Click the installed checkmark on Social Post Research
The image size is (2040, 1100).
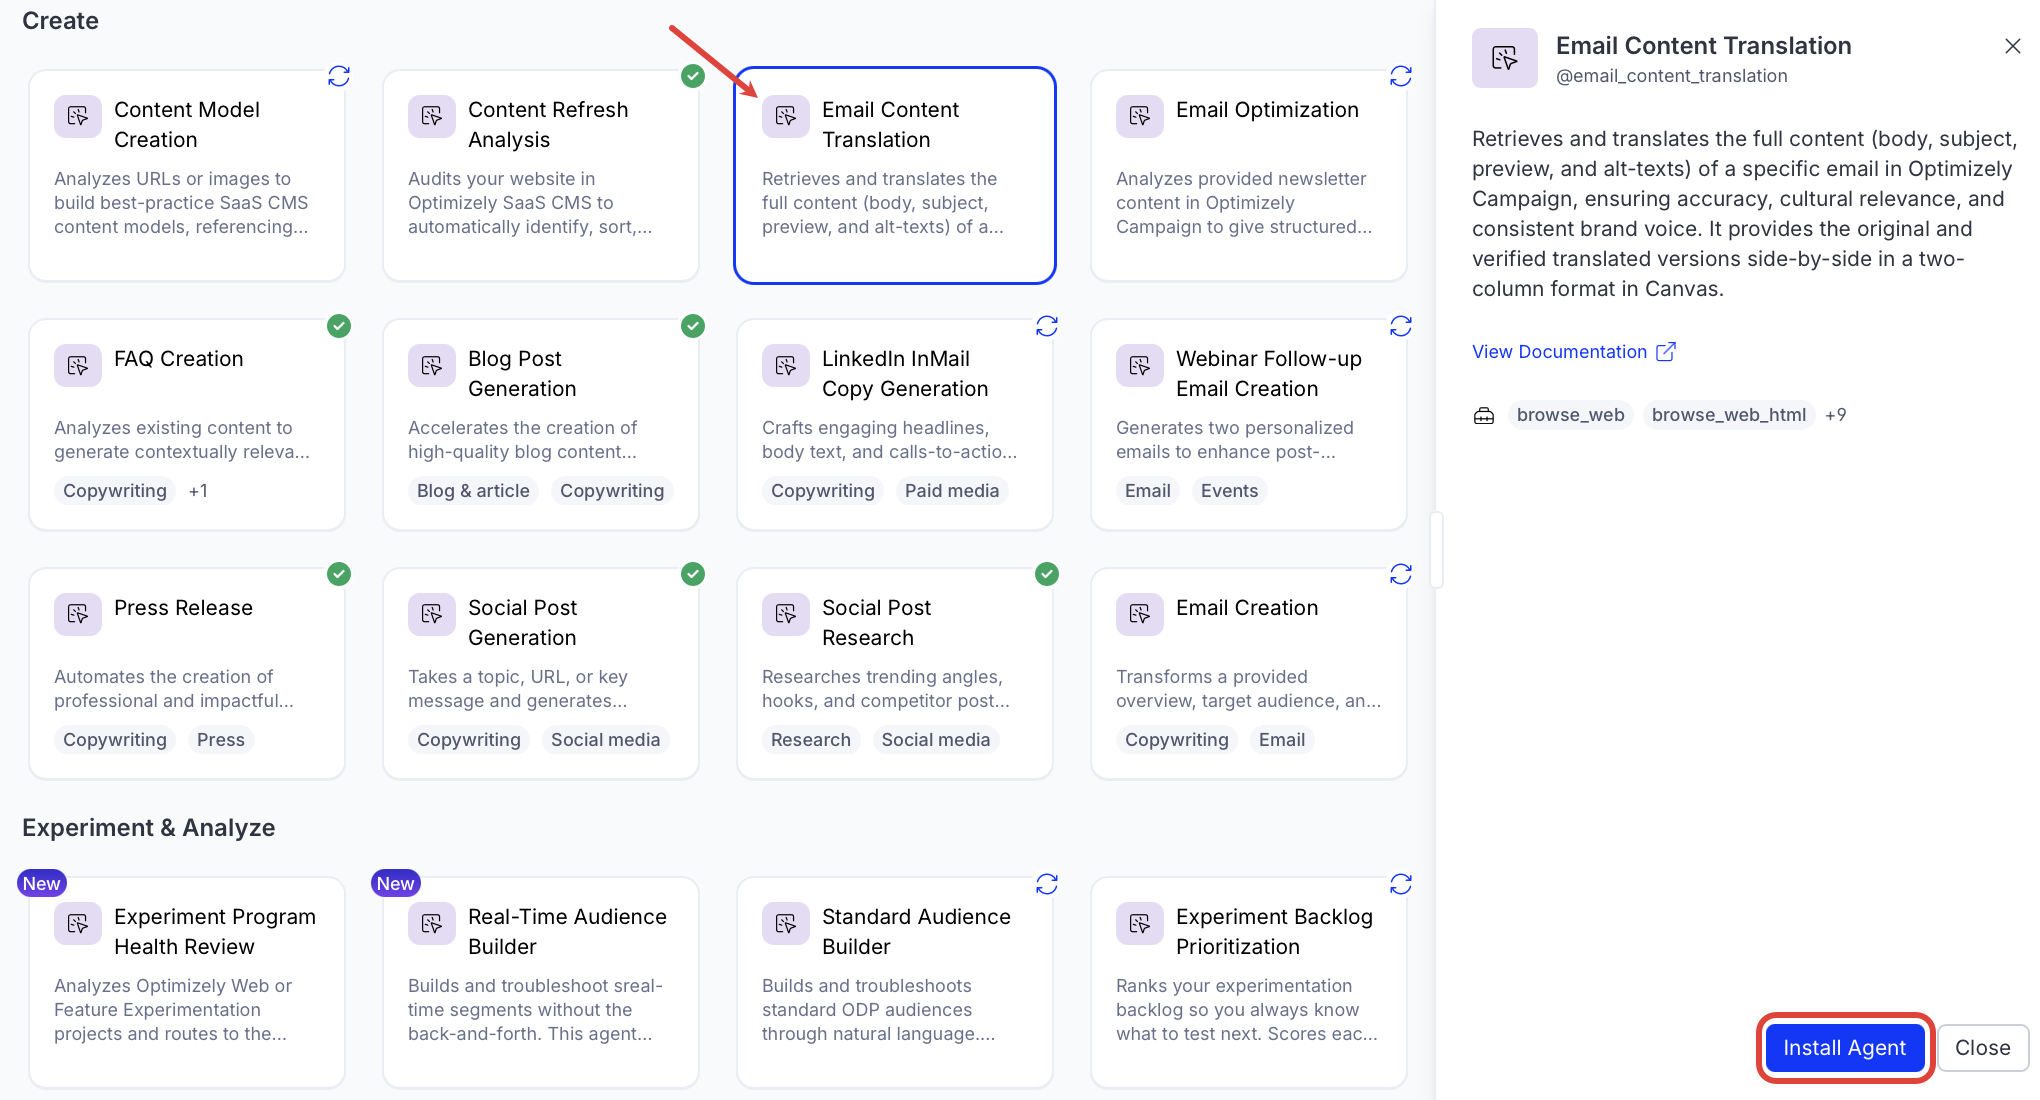[1047, 574]
